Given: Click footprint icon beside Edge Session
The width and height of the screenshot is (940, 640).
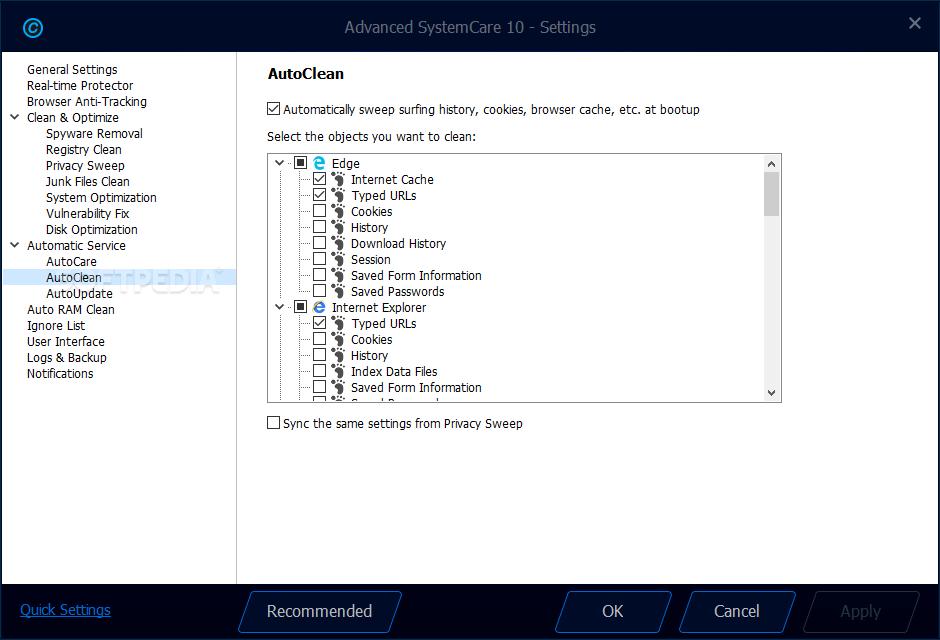Looking at the screenshot, I should click(x=338, y=259).
